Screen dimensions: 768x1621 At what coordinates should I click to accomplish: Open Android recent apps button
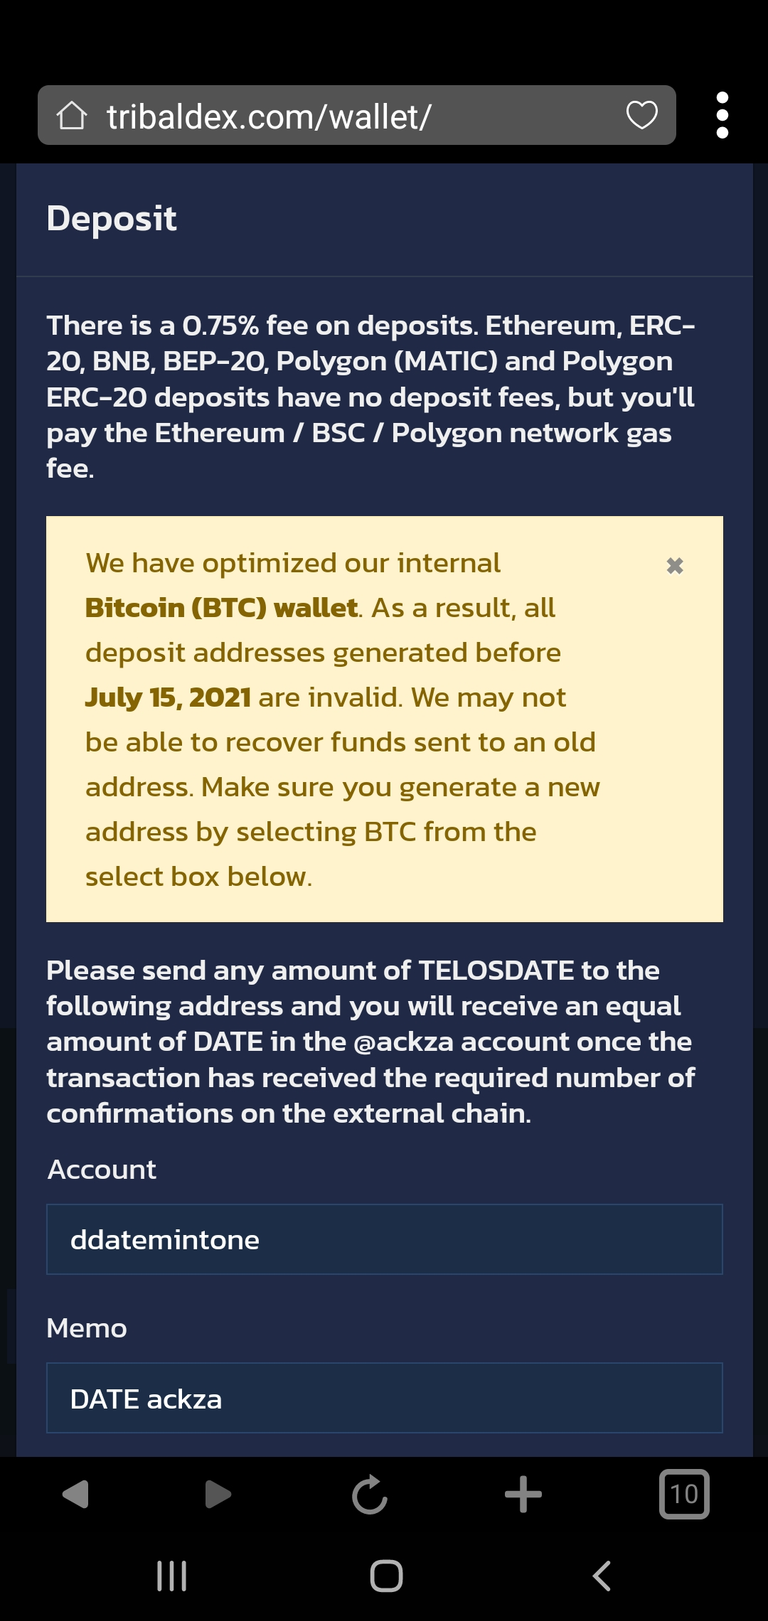click(x=172, y=1577)
